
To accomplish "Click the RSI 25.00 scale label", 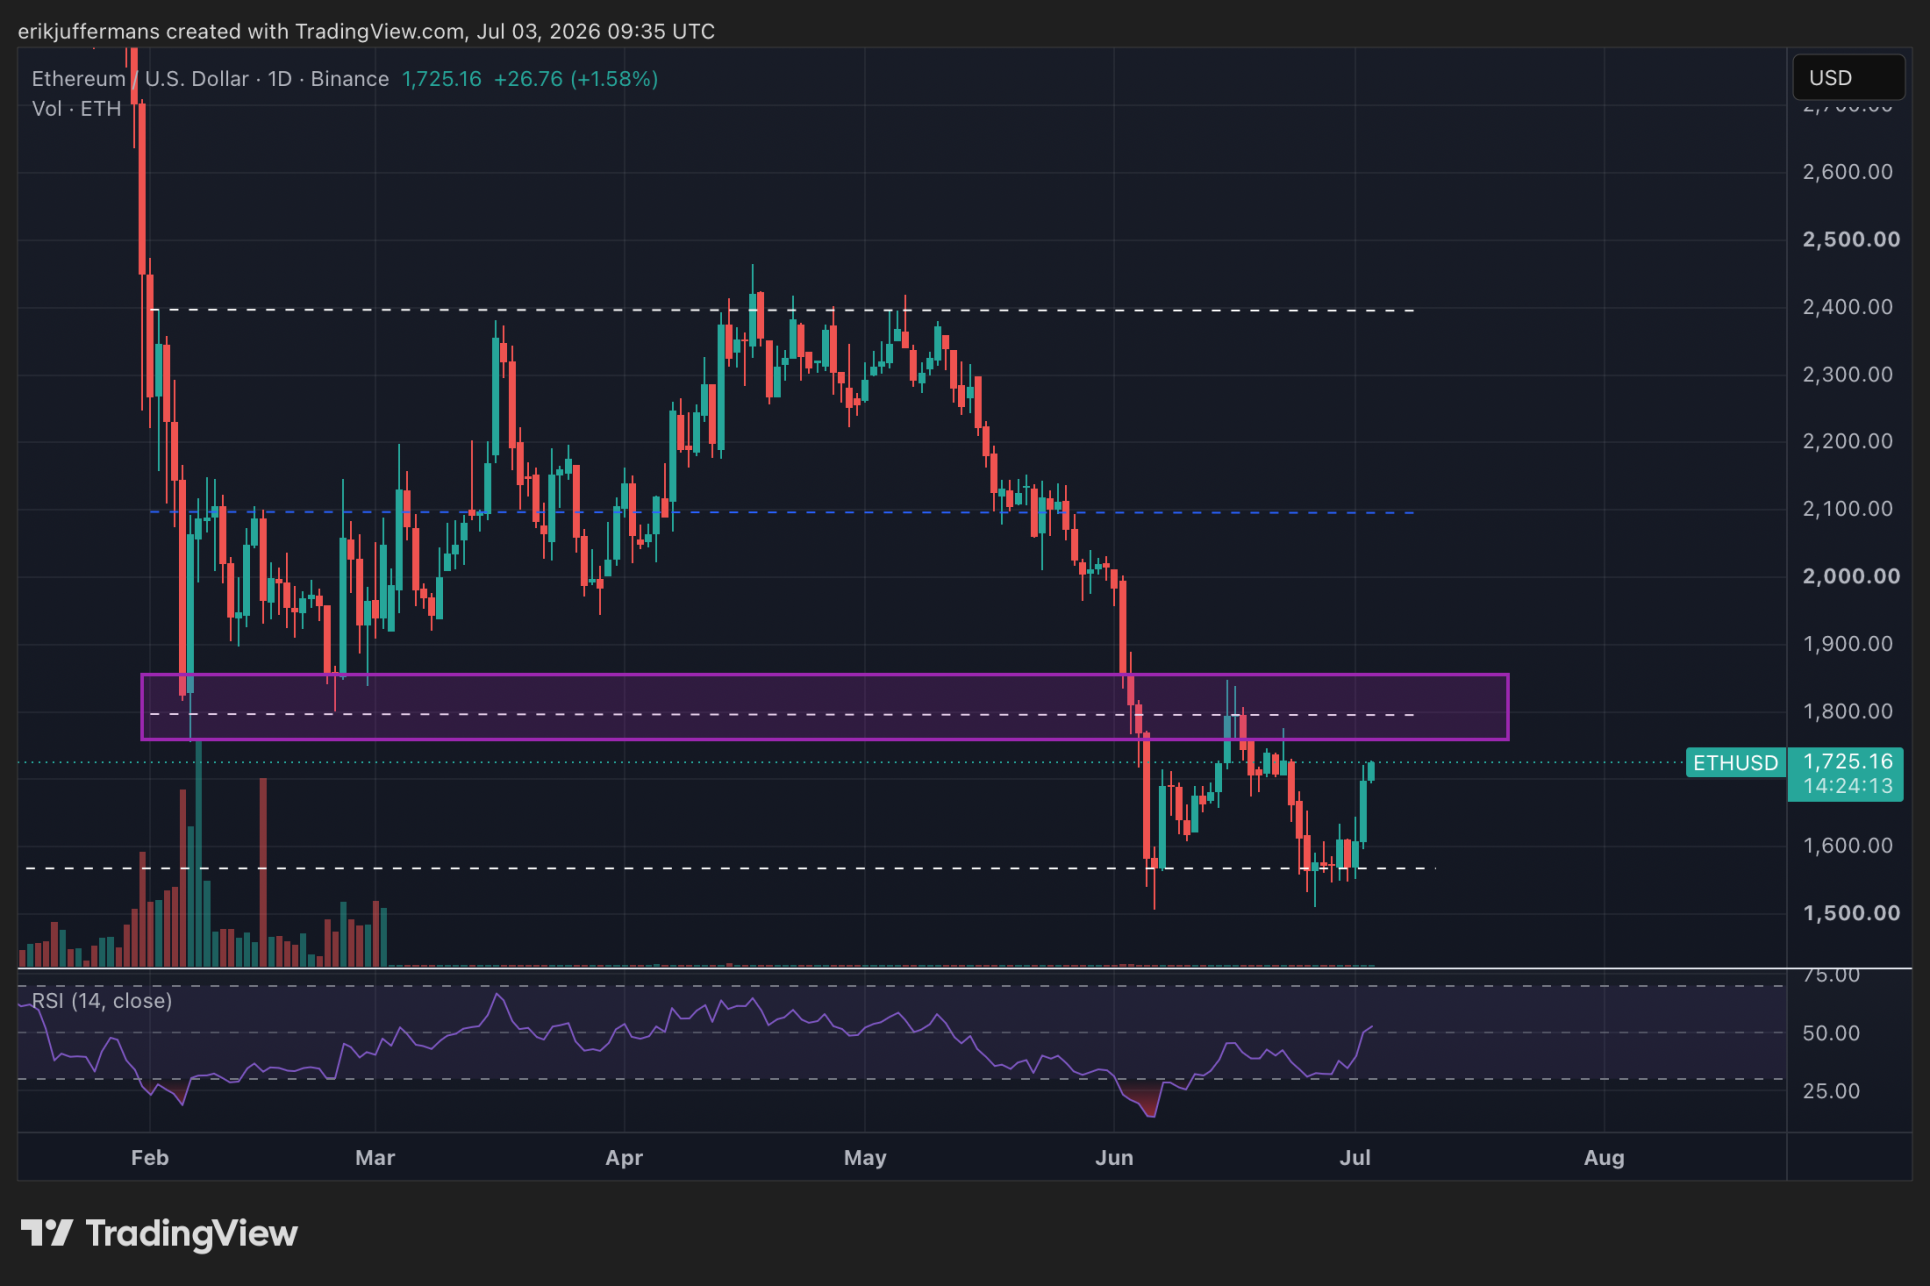I will point(1831,1092).
